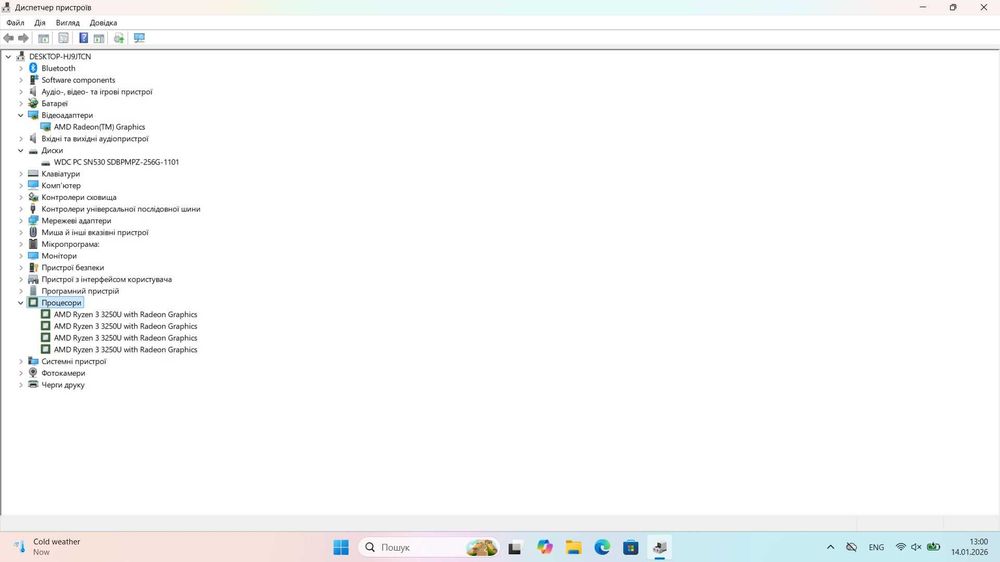This screenshot has width=1000, height=562.
Task: Click the Фотокамери camera icon
Action: (x=33, y=373)
